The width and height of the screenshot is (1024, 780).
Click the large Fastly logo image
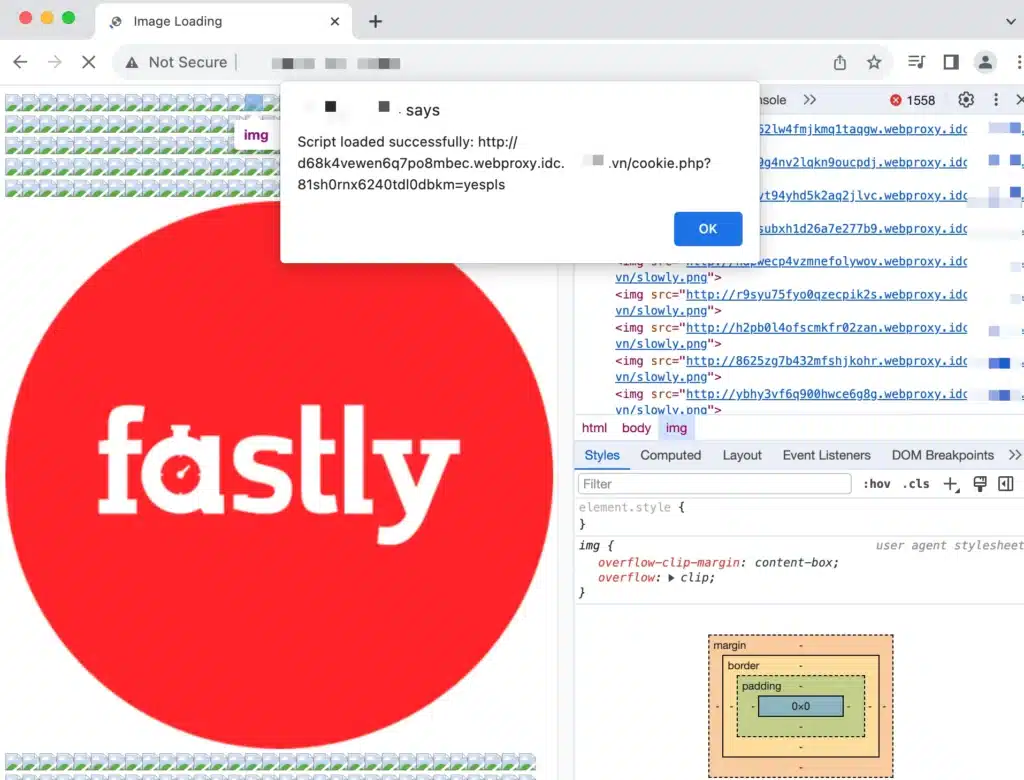click(x=280, y=474)
